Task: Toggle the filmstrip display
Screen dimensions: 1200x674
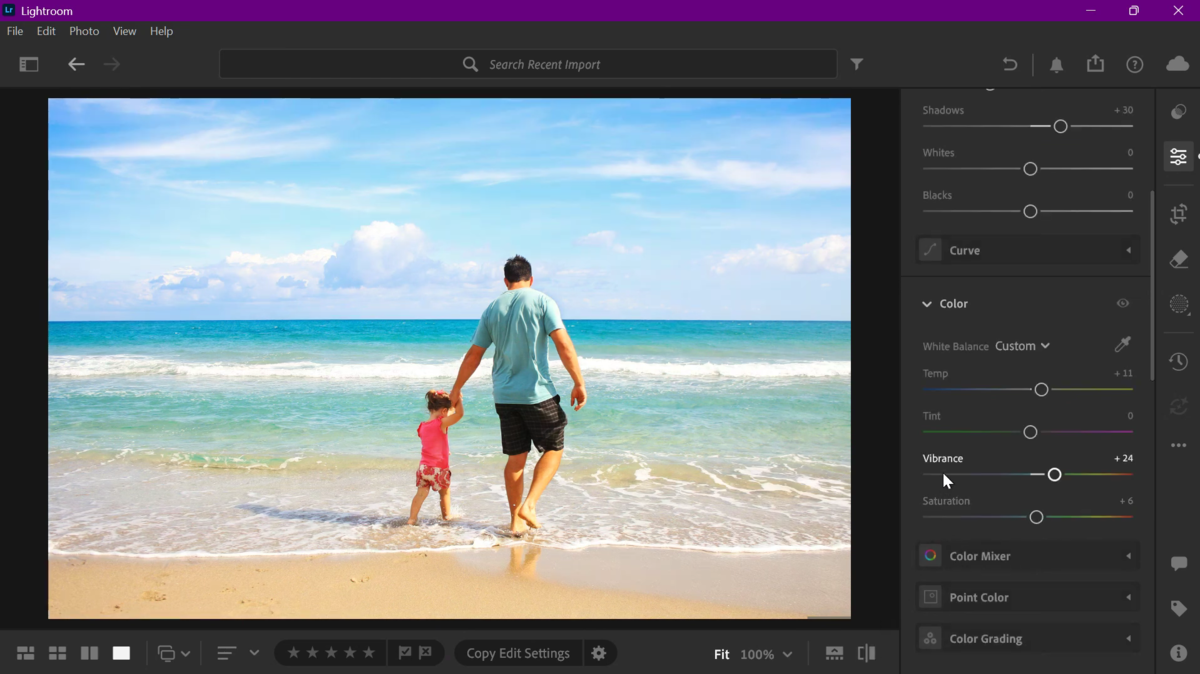Action: coord(834,653)
